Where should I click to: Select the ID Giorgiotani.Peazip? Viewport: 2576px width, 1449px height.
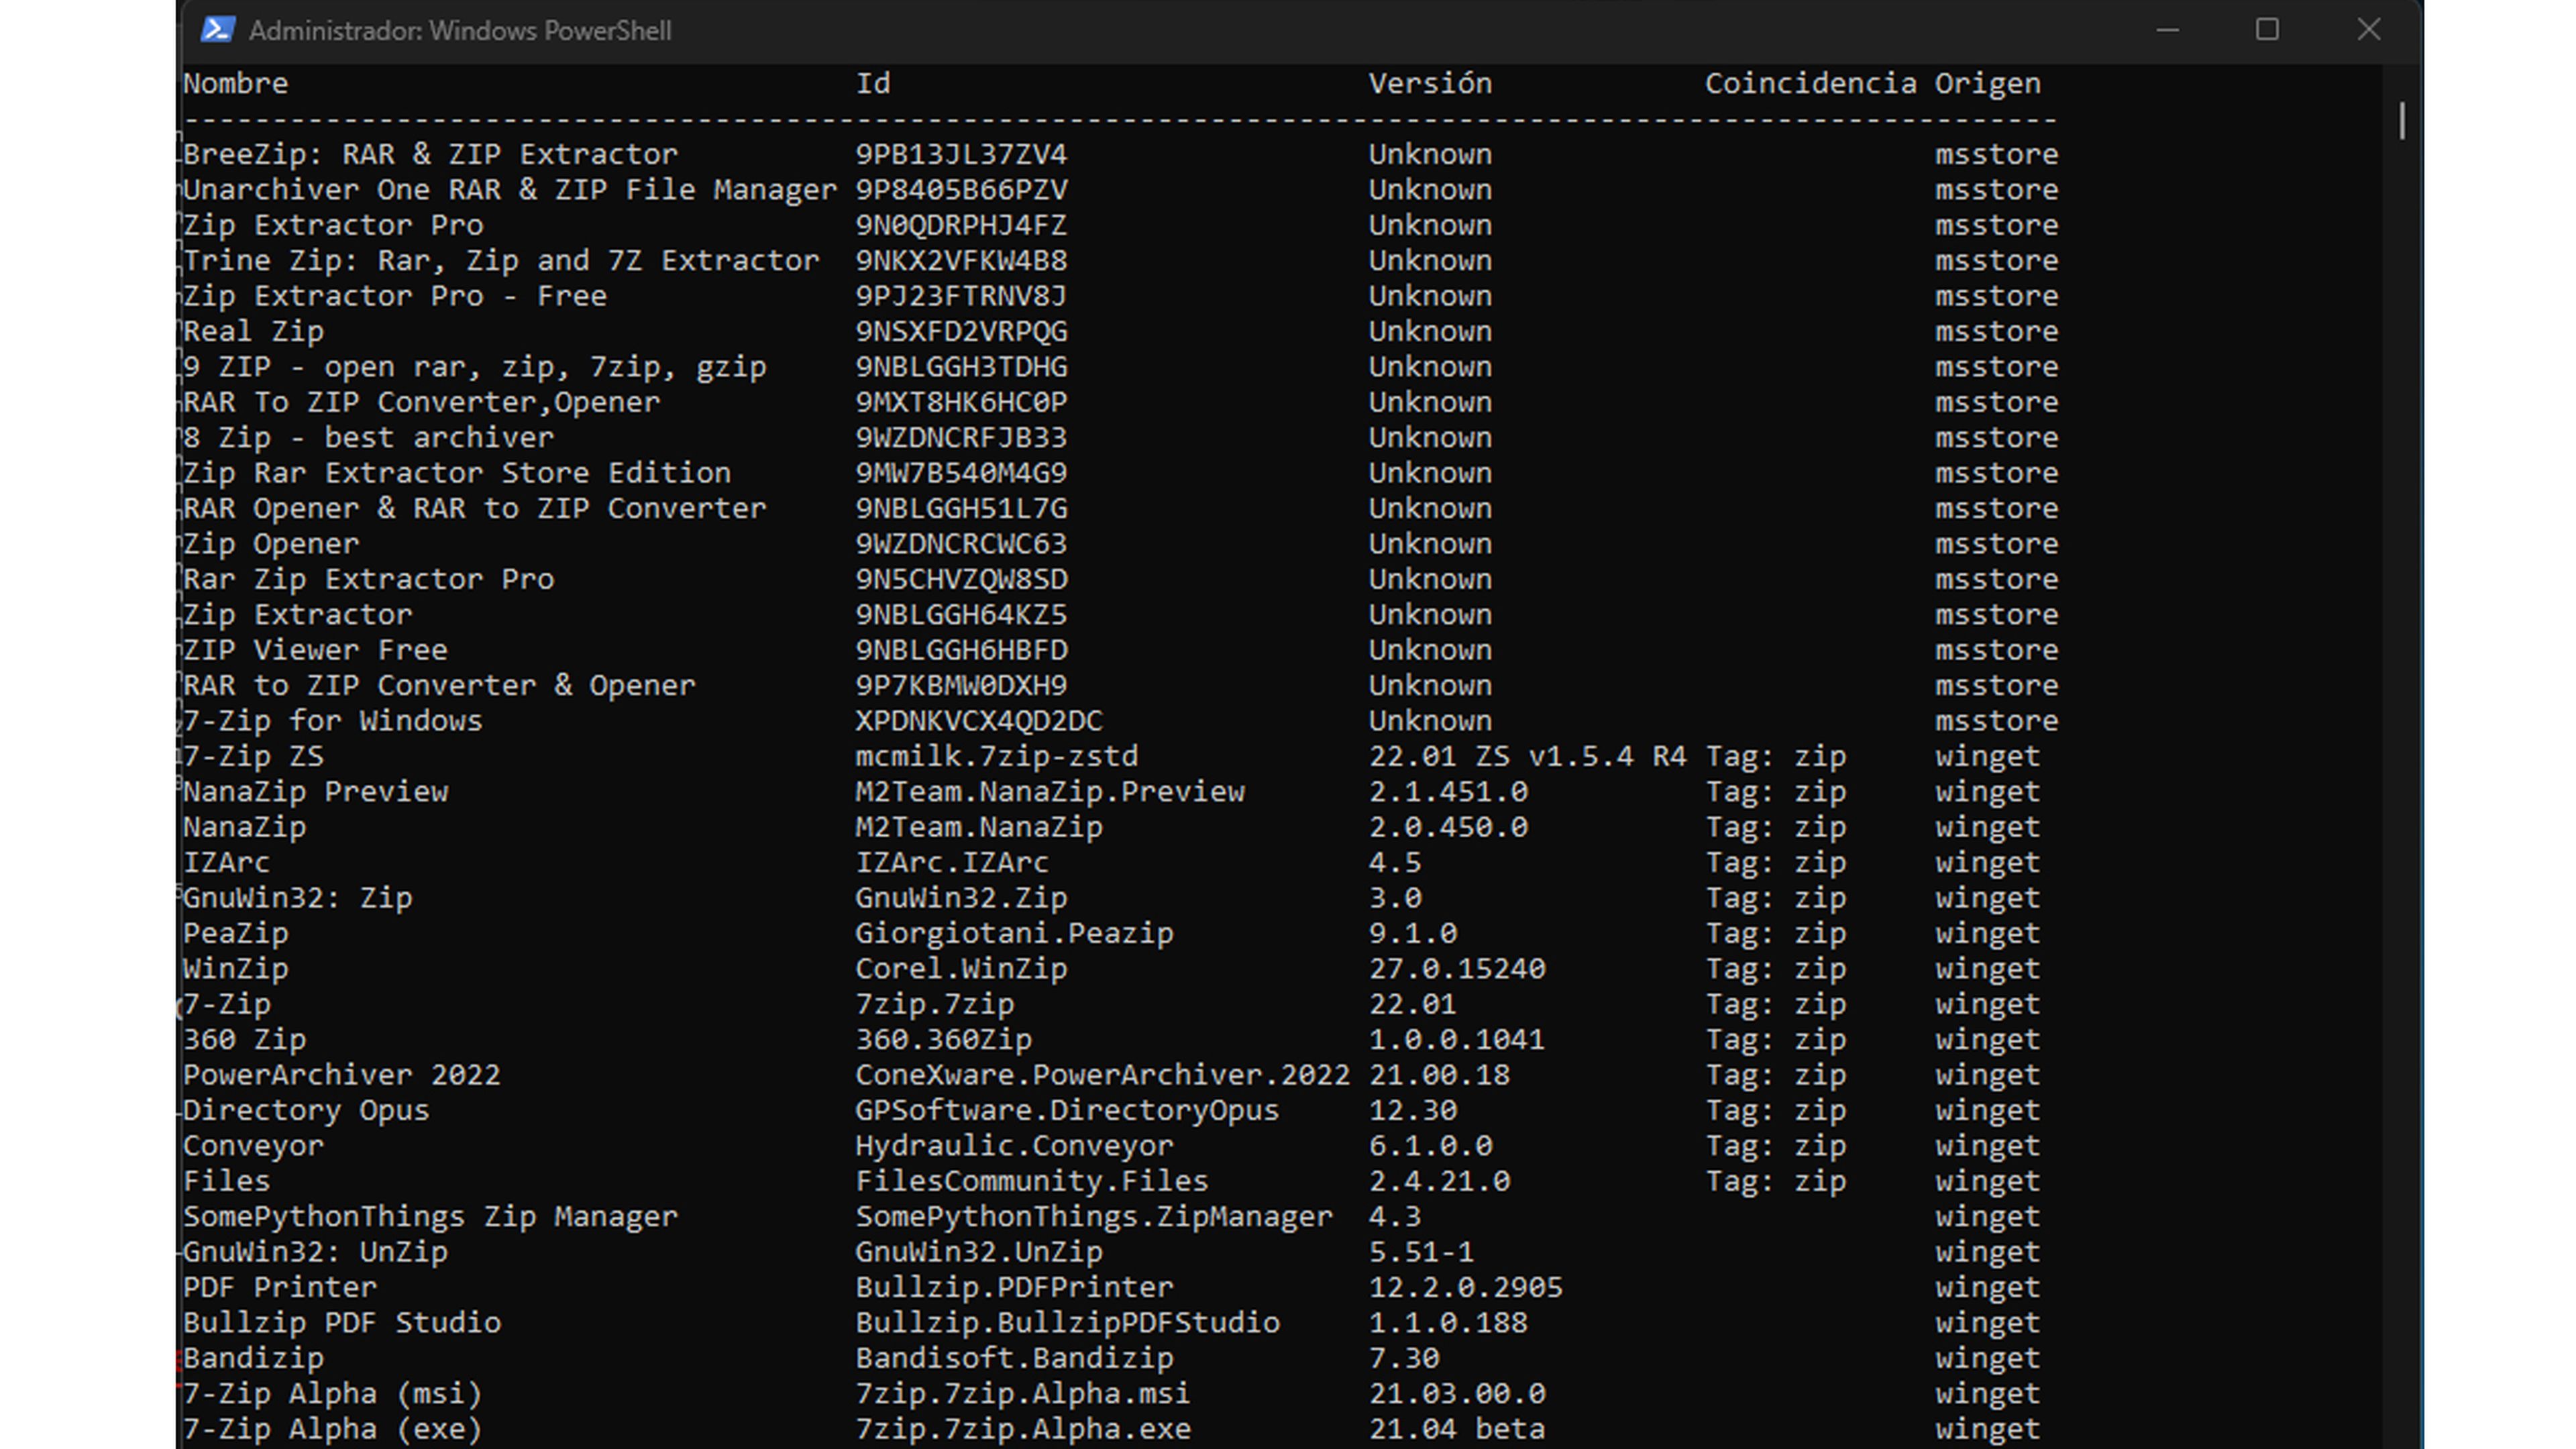pyautogui.click(x=1014, y=934)
